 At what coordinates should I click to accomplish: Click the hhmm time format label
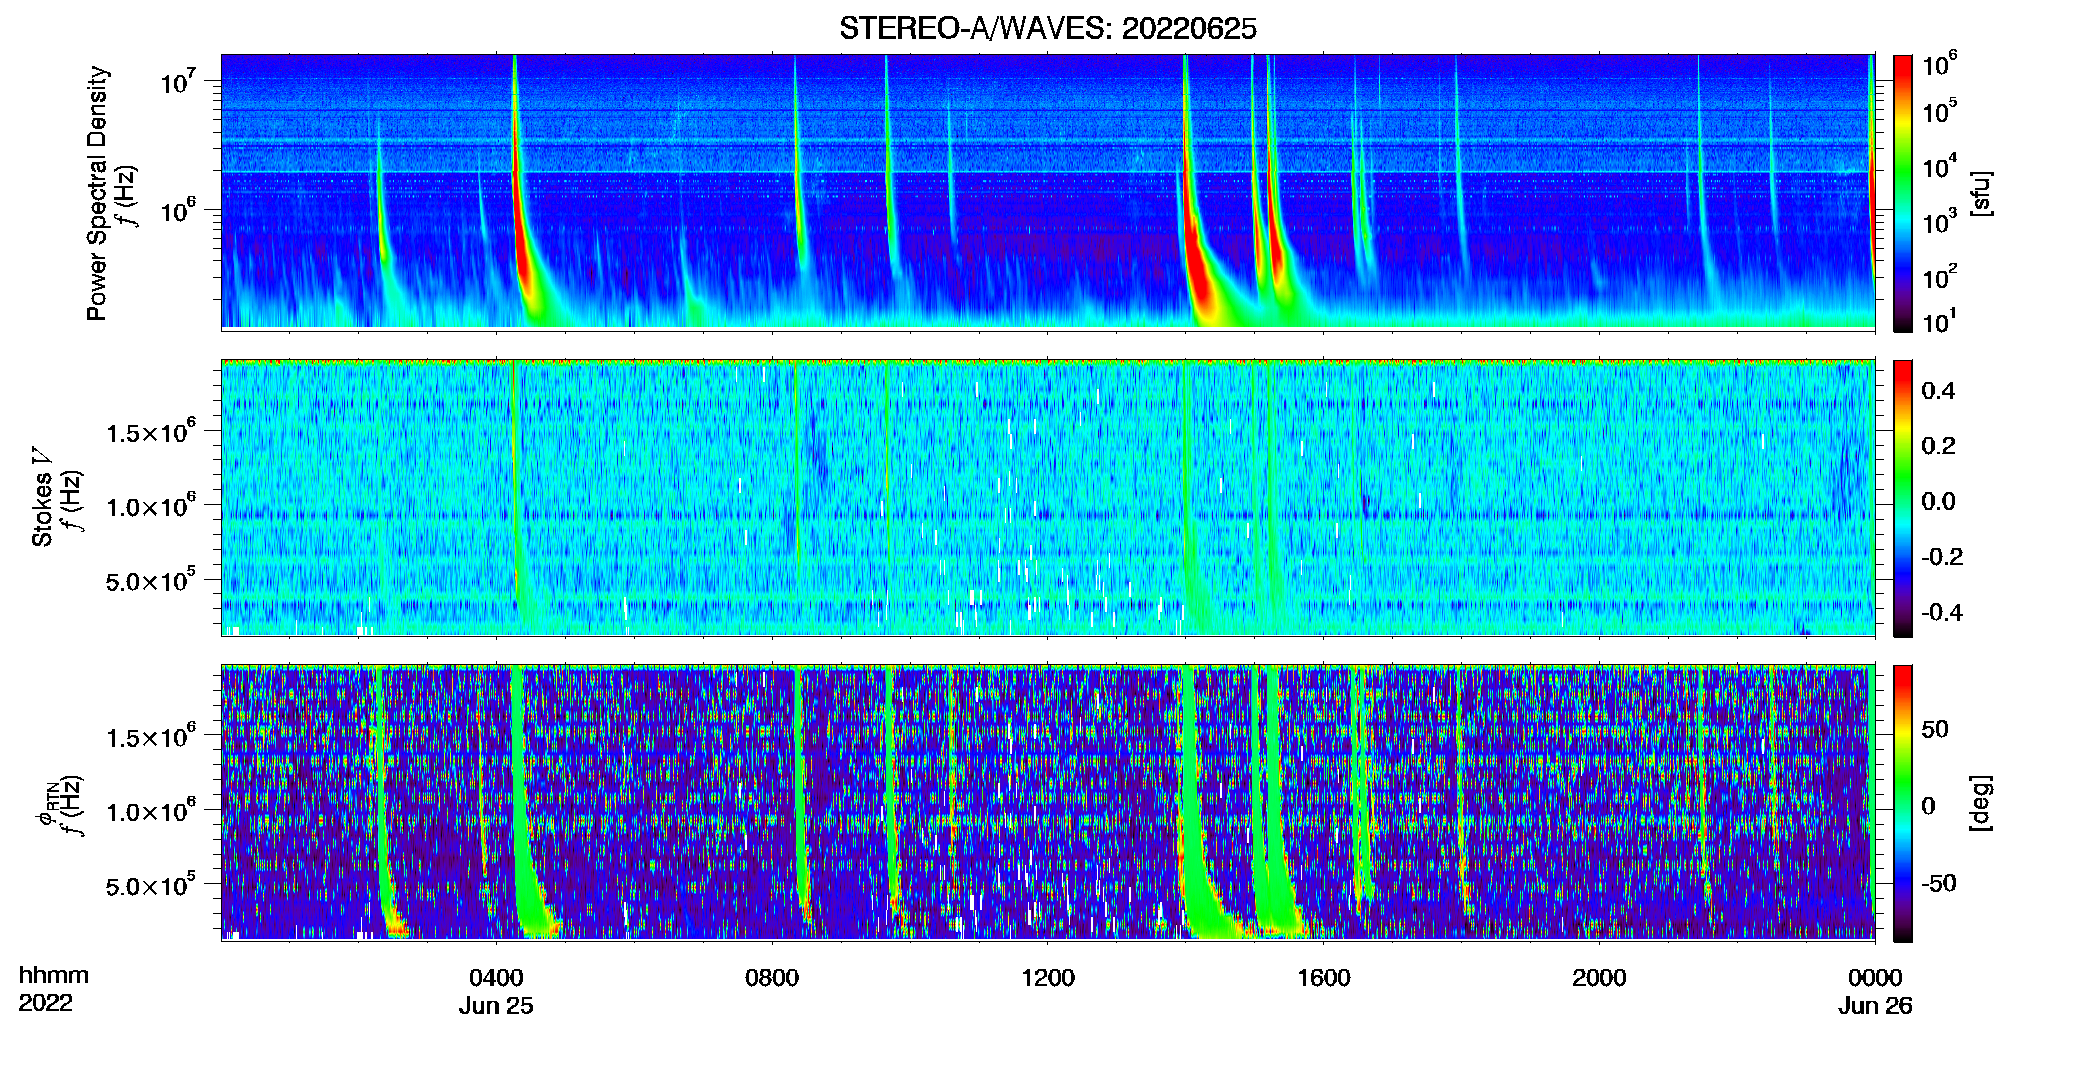point(54,975)
